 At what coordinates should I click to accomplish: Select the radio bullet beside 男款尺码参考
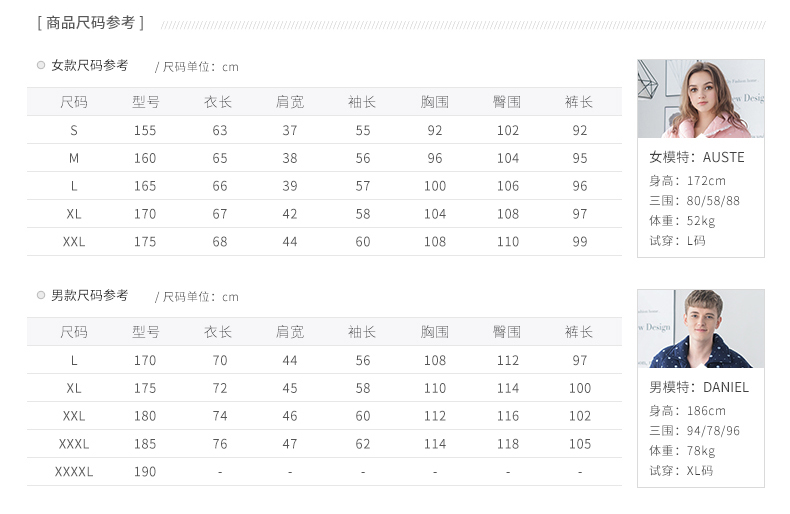click(41, 295)
